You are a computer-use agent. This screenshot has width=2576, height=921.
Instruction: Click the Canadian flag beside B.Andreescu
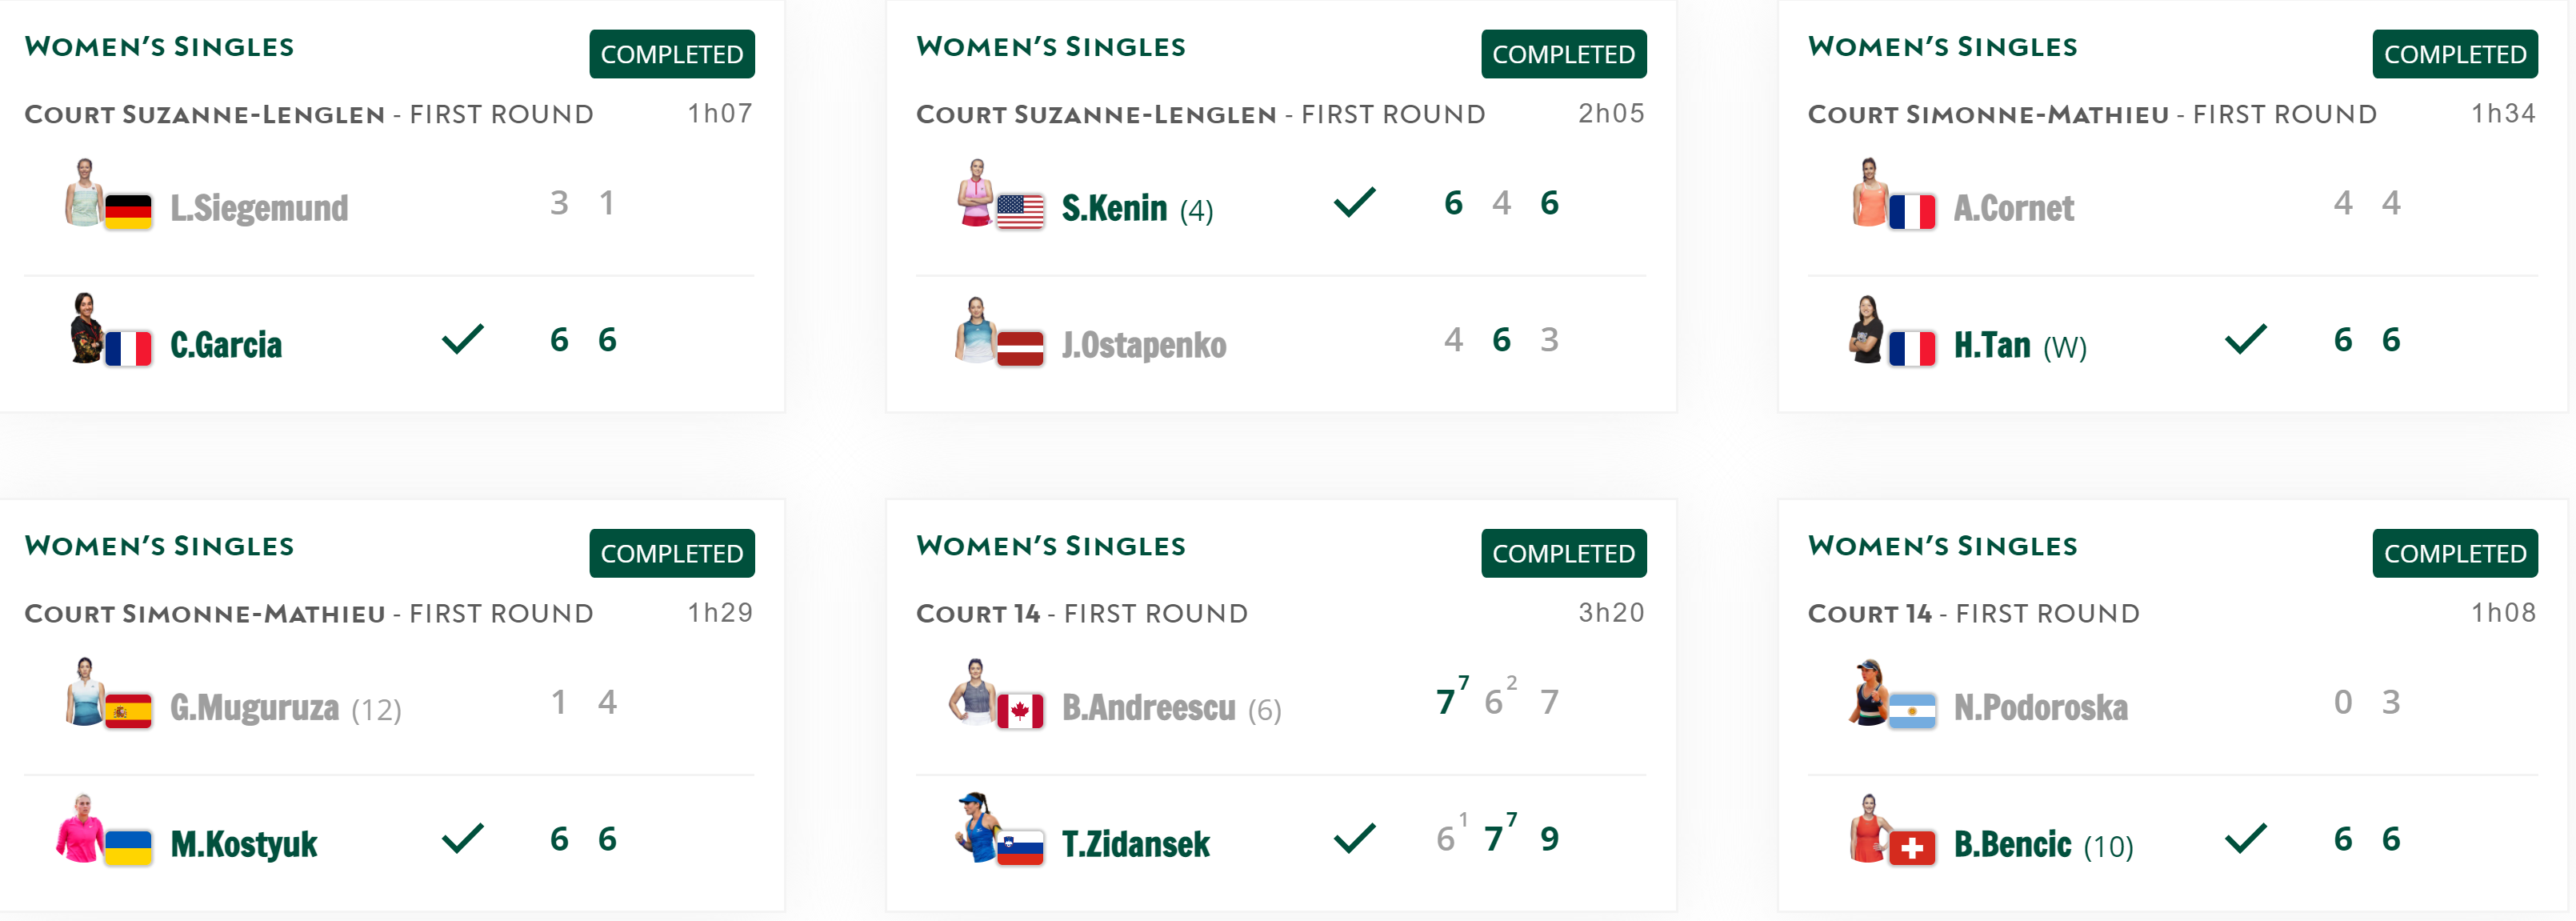pos(1019,711)
